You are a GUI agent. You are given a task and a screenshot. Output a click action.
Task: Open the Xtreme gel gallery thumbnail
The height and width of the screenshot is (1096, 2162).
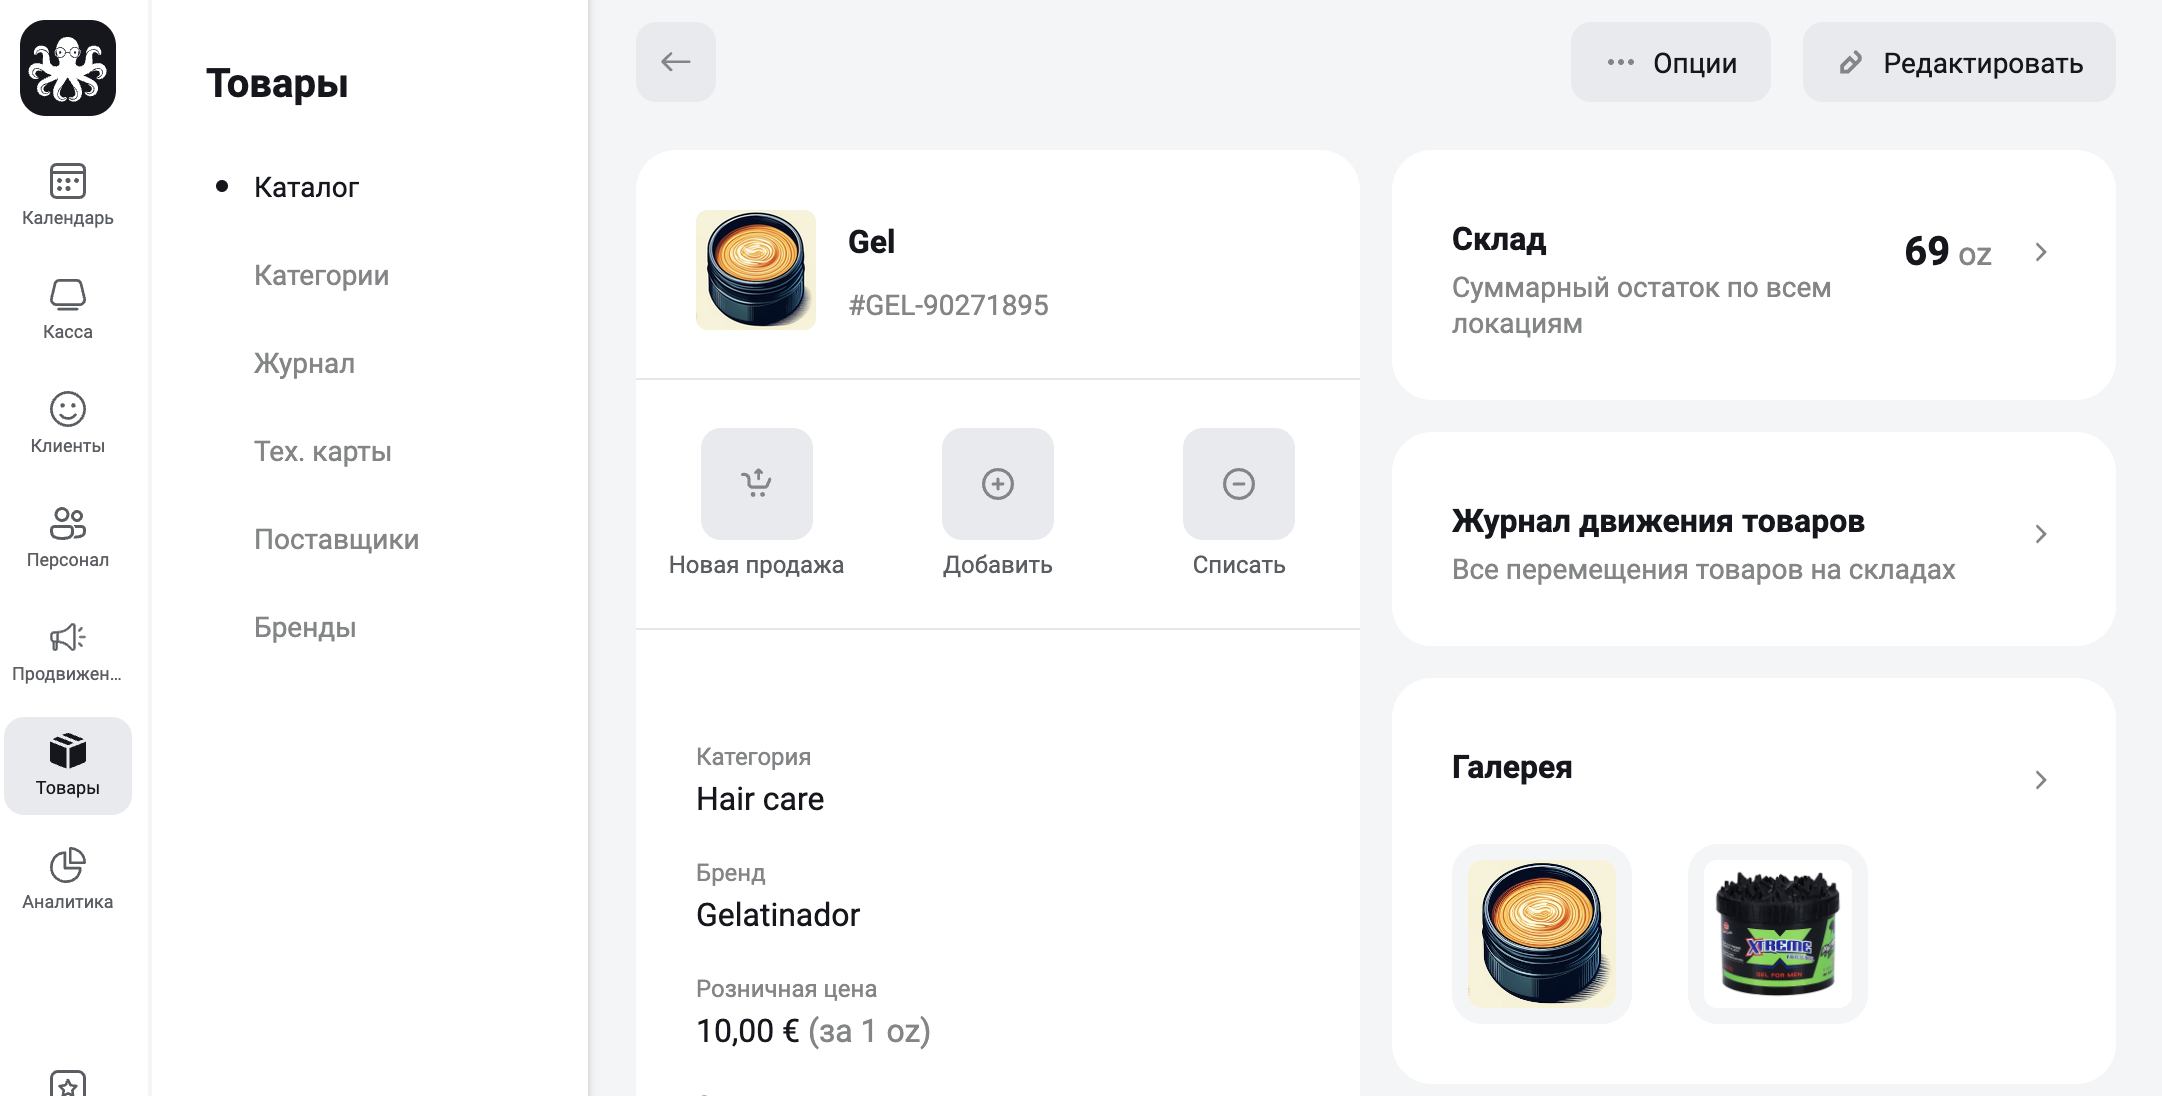(1778, 934)
